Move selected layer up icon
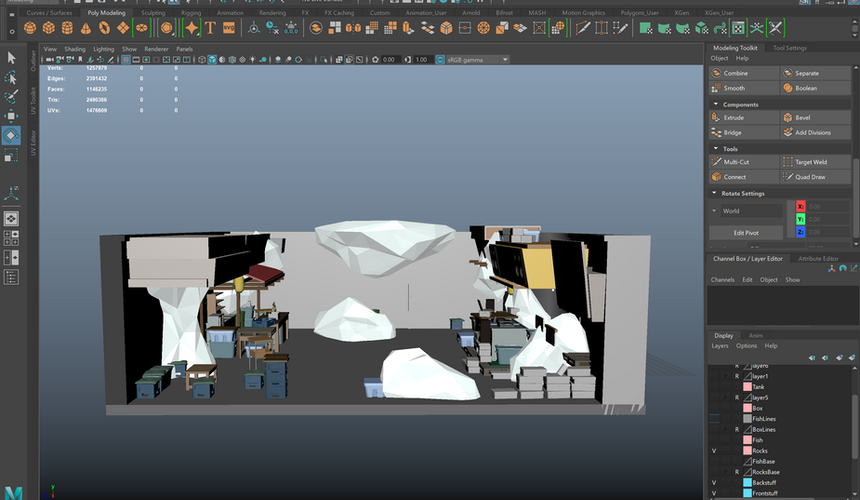 (x=812, y=357)
